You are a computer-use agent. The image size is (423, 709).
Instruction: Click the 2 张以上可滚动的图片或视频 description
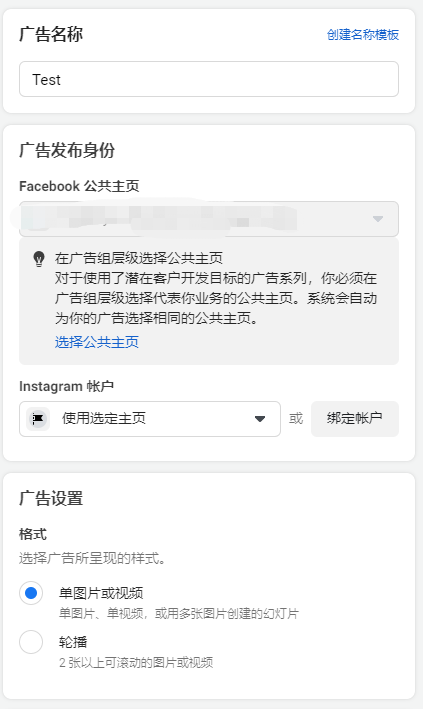point(136,662)
